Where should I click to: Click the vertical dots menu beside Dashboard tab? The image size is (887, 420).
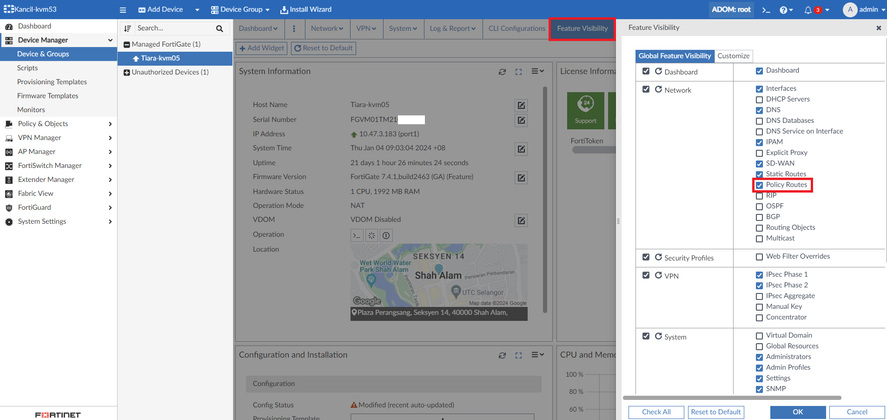tap(294, 28)
